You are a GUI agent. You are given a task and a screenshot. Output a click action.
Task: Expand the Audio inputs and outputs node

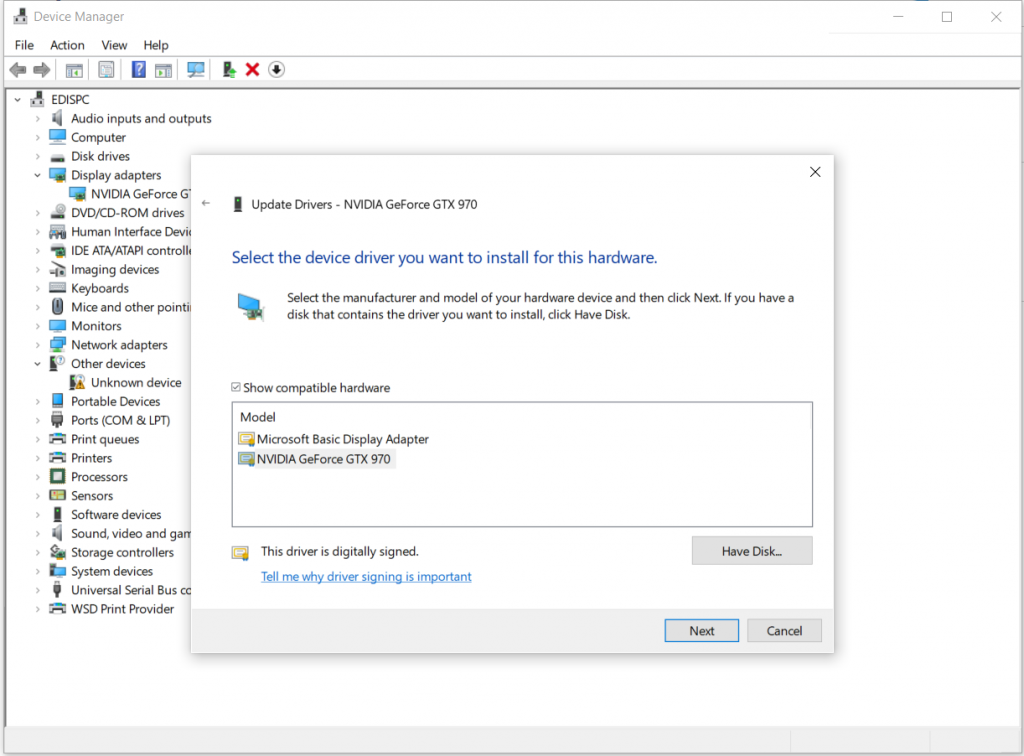click(x=37, y=119)
